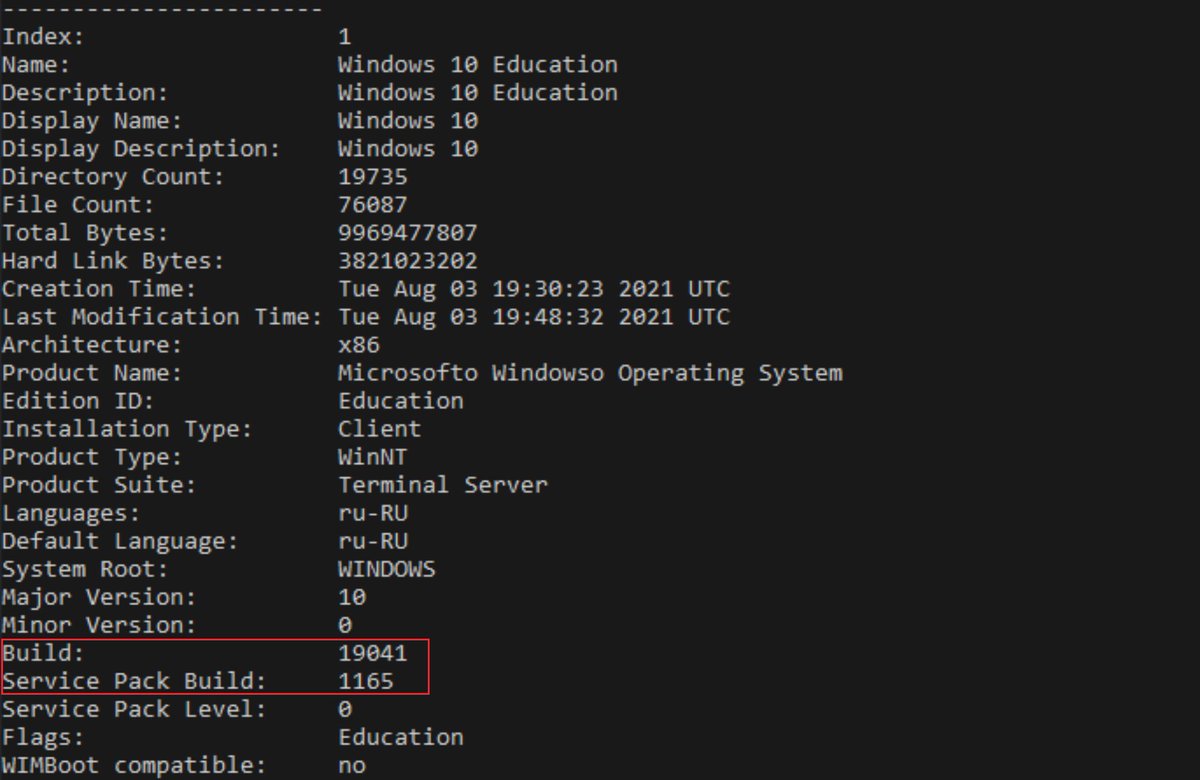Select Display Description value Windows 10

click(408, 149)
